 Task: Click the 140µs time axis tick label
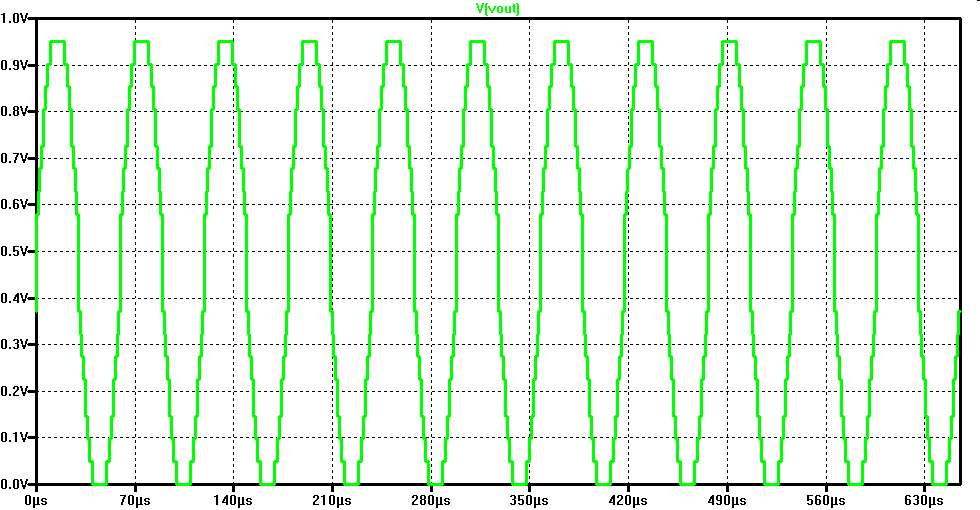point(233,499)
